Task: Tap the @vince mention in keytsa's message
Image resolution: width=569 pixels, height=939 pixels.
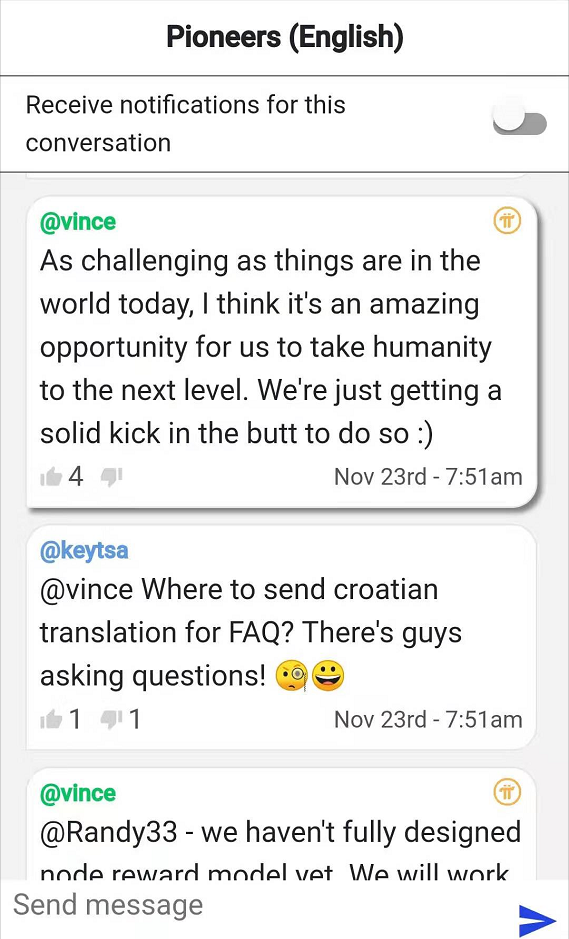Action: [x=86, y=589]
